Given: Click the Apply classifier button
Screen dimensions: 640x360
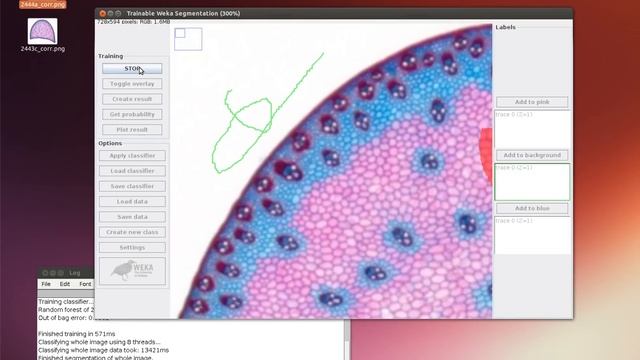Looking at the screenshot, I should (132, 156).
